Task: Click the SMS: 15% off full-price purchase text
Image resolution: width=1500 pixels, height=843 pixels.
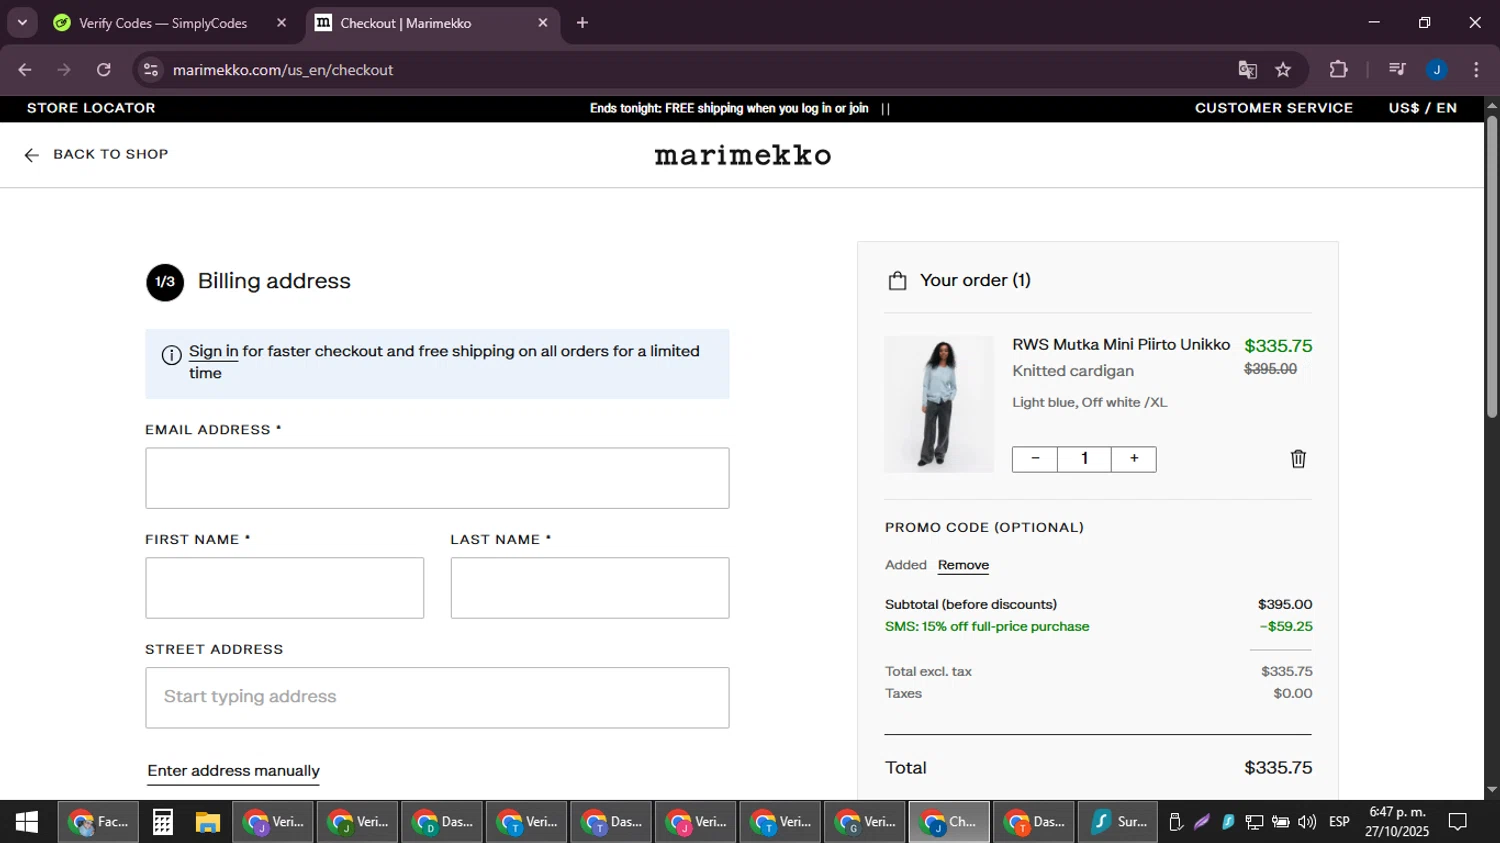Action: pyautogui.click(x=987, y=627)
